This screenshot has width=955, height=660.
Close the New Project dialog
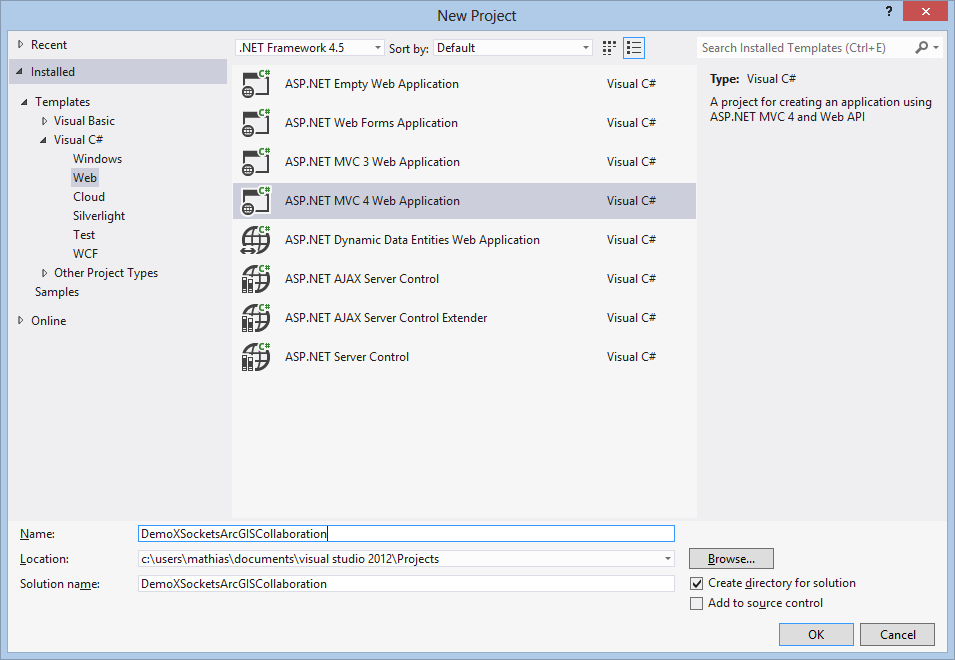[x=925, y=11]
